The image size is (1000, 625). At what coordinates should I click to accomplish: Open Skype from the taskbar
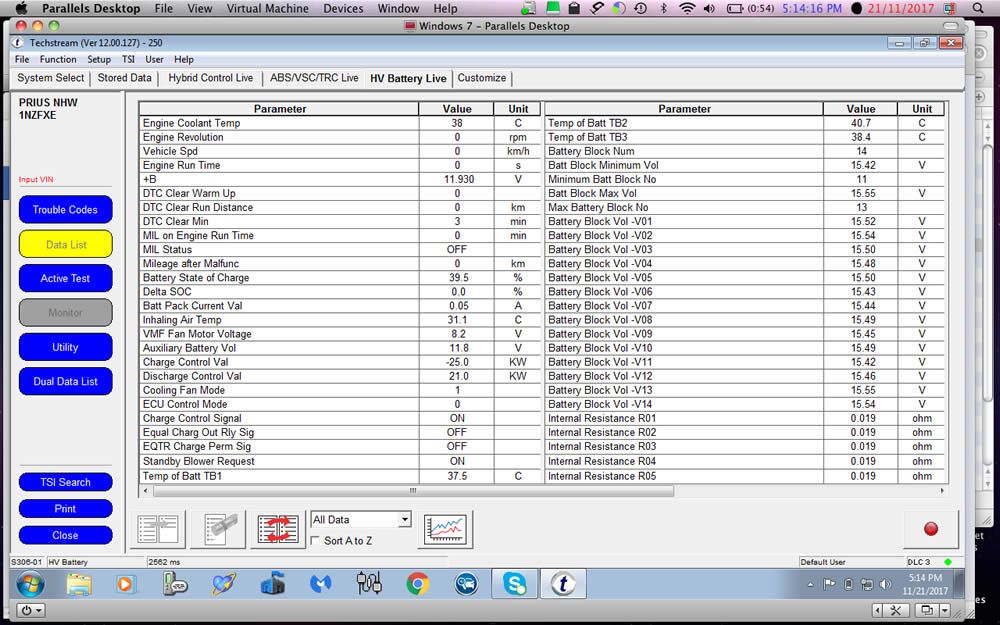point(514,583)
